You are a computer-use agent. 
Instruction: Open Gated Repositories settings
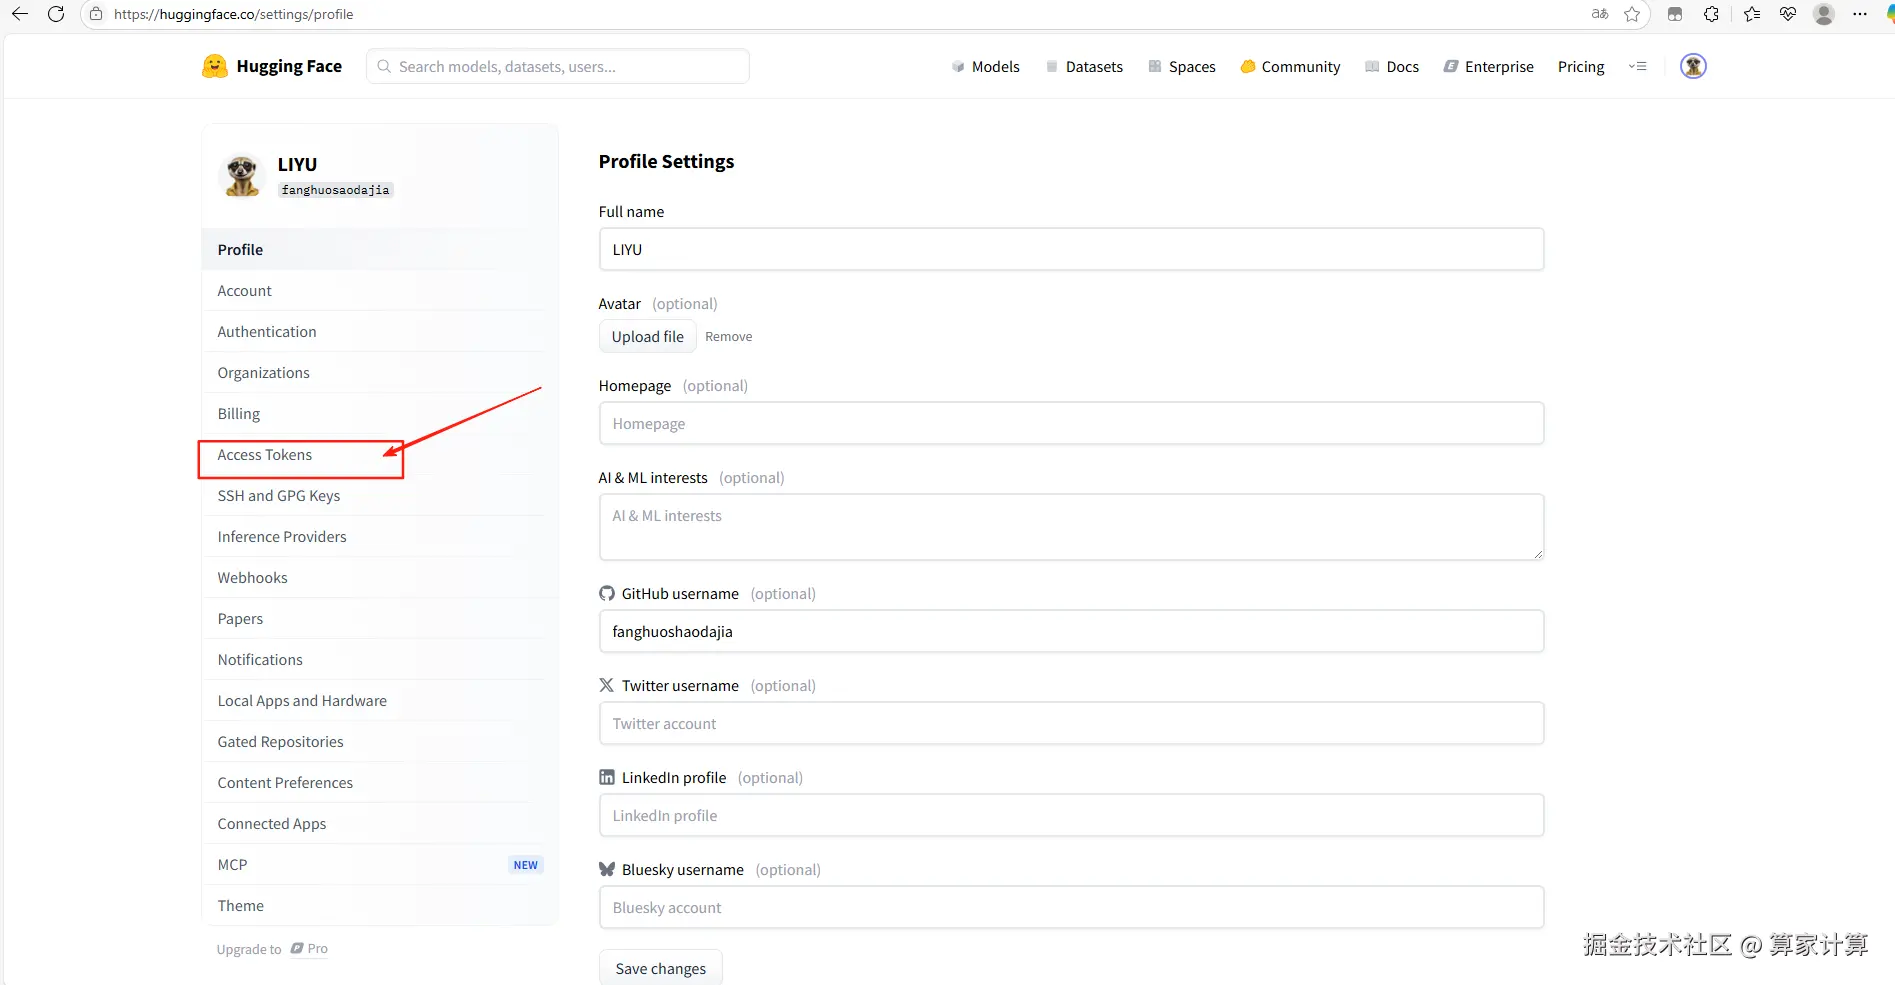380,741
